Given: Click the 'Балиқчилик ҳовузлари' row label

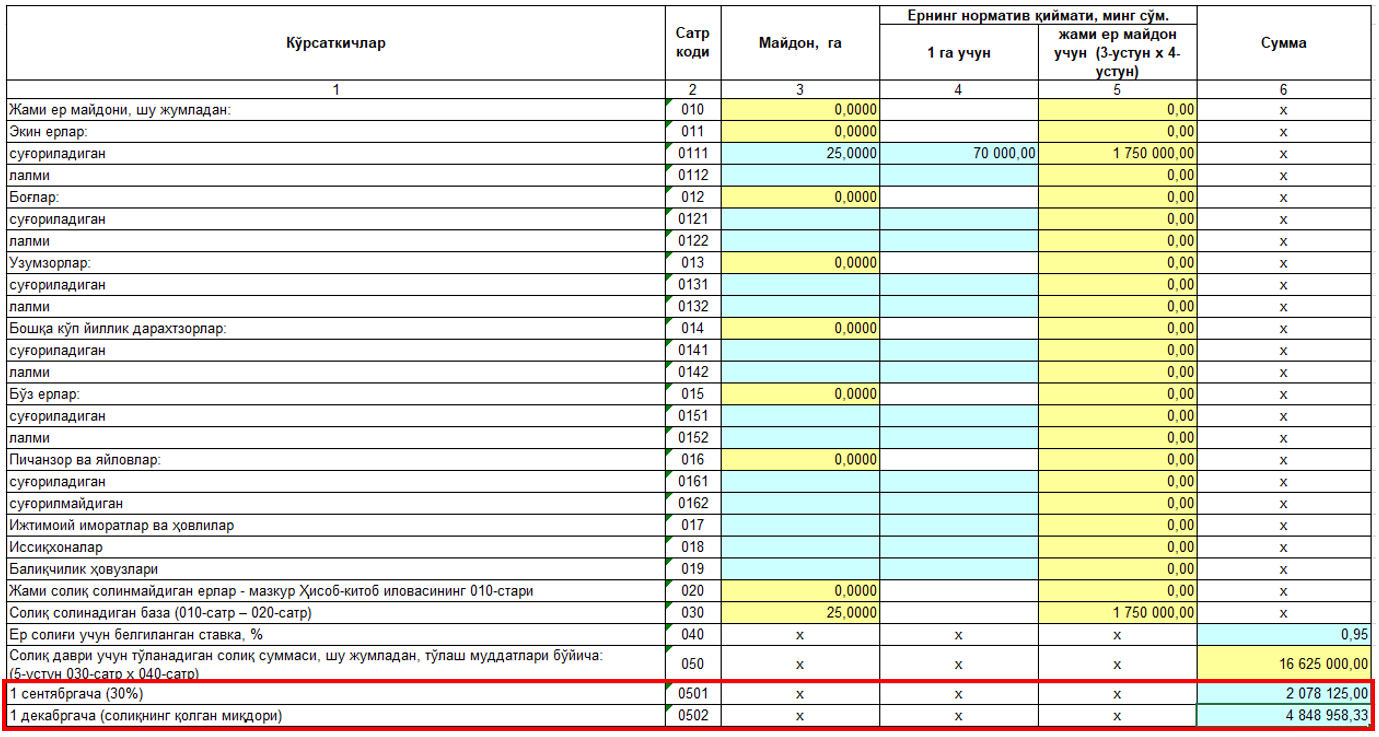Looking at the screenshot, I should [336, 569].
